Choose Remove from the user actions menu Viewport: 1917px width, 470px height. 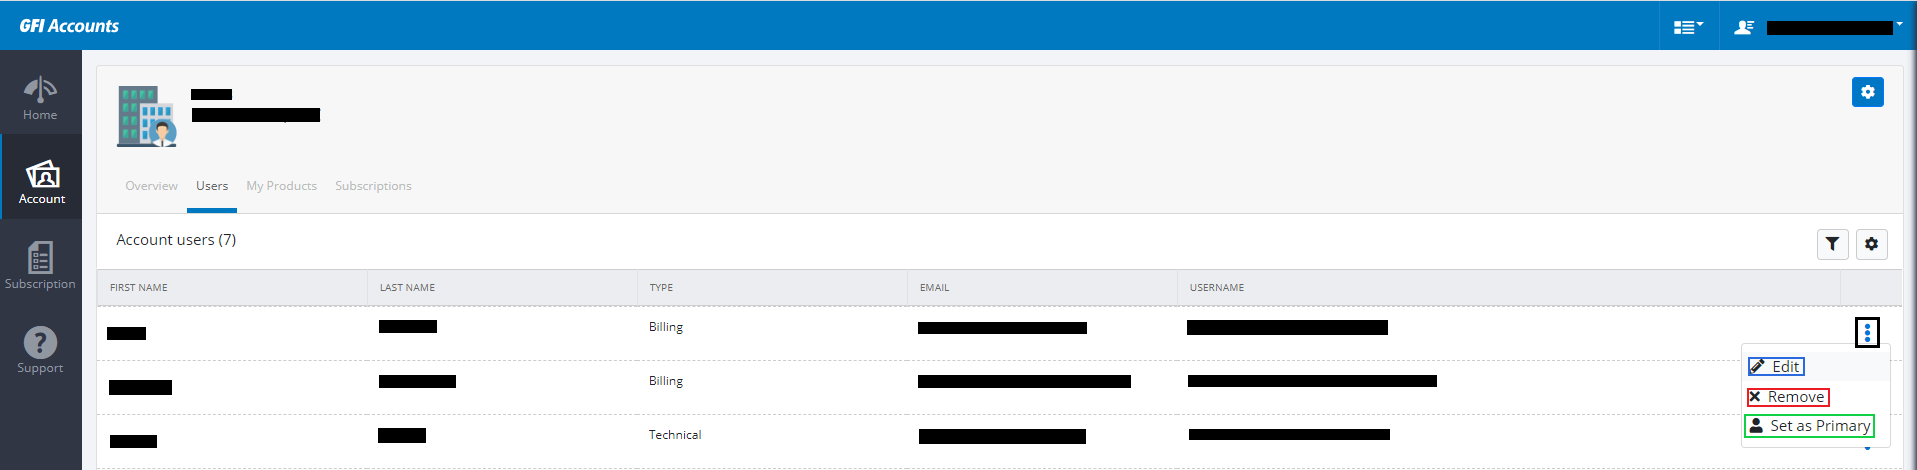[x=1787, y=397]
